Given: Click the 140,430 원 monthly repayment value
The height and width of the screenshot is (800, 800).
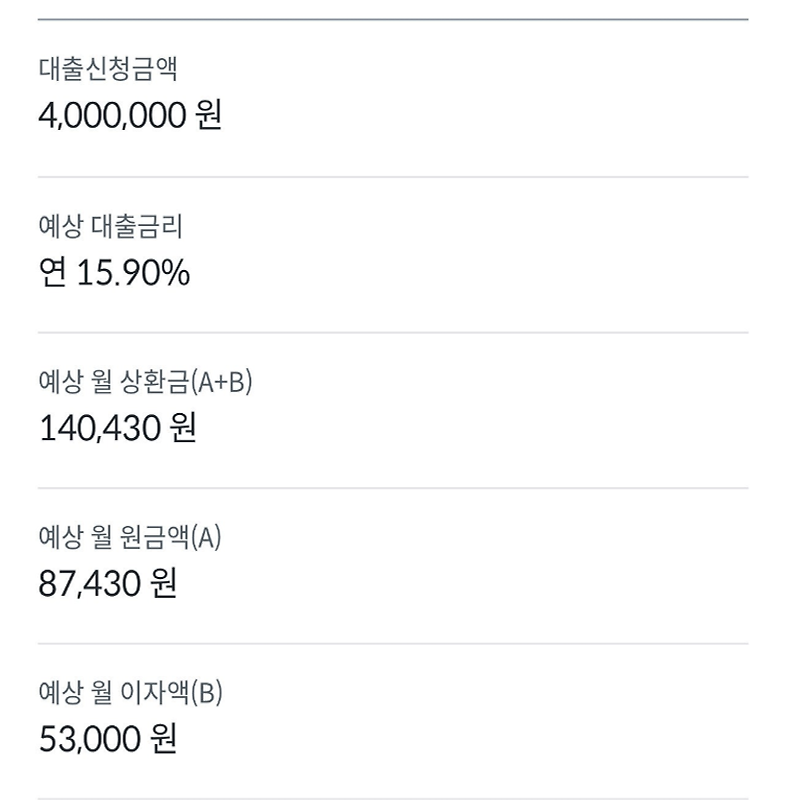Looking at the screenshot, I should point(118,428).
